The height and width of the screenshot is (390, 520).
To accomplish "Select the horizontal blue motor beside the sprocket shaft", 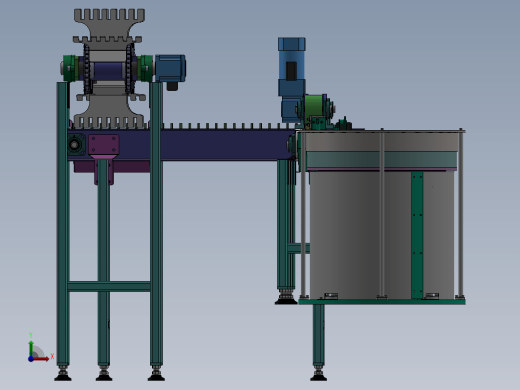I will [170, 69].
